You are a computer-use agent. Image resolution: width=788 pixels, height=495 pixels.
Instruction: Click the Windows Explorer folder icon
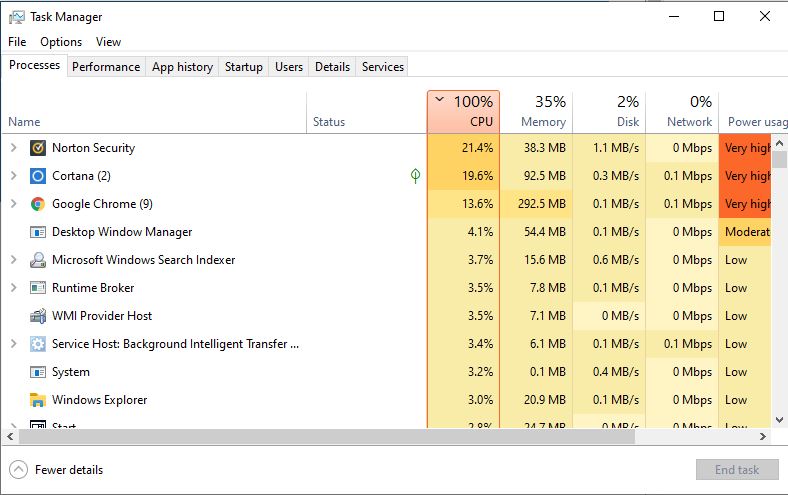tap(38, 400)
